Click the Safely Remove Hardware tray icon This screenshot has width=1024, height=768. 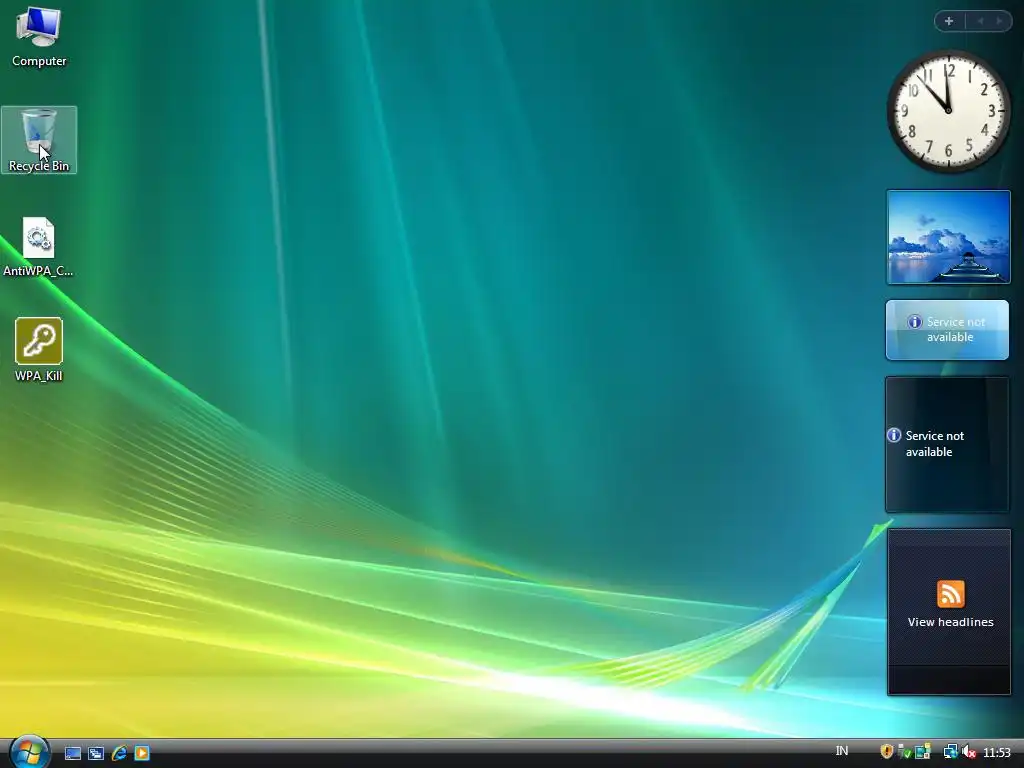click(x=904, y=752)
